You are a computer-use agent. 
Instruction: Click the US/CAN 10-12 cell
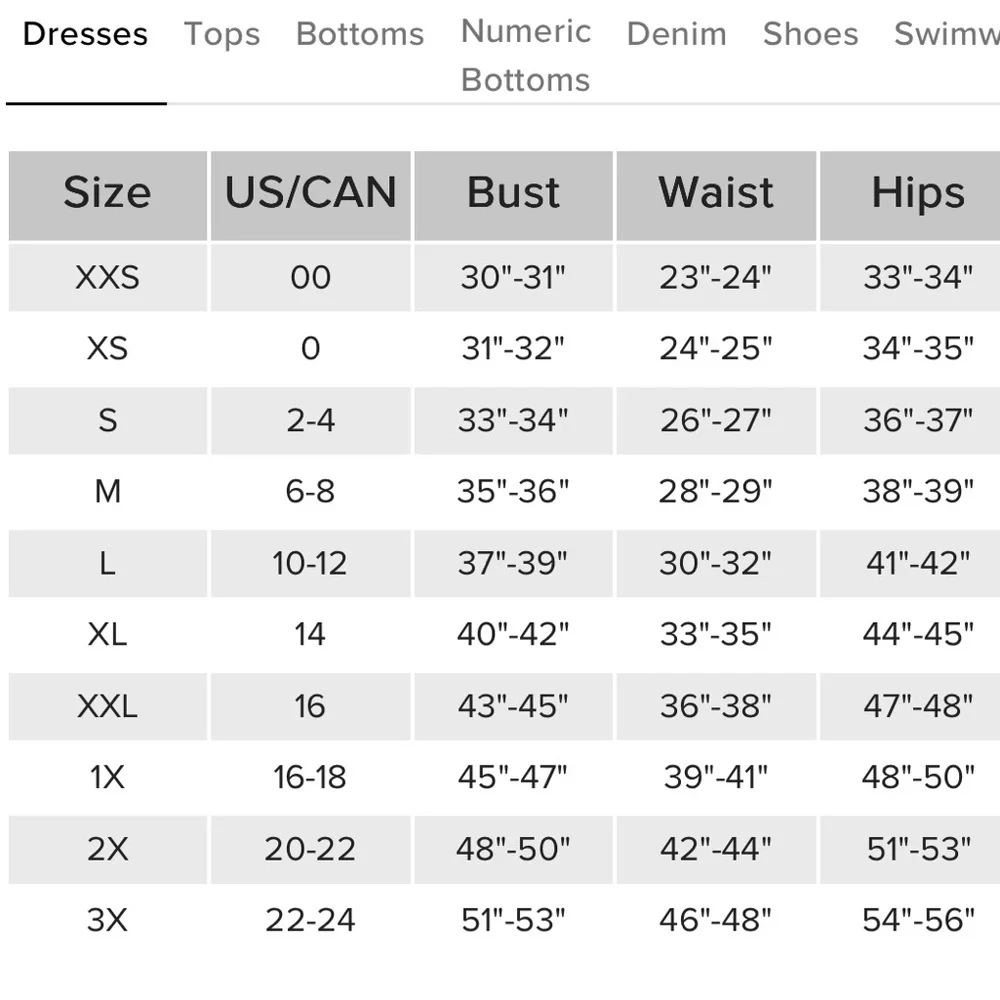click(x=310, y=563)
